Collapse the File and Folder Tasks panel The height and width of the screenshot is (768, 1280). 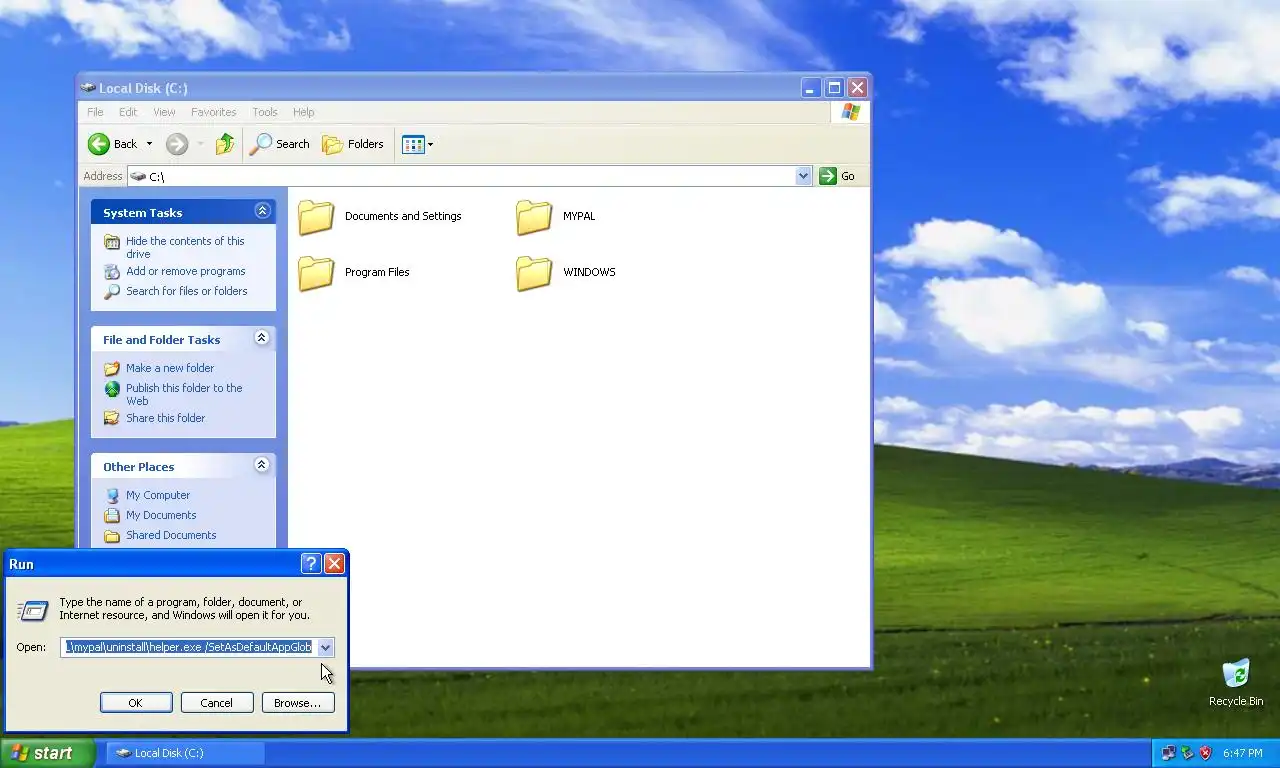(x=262, y=338)
